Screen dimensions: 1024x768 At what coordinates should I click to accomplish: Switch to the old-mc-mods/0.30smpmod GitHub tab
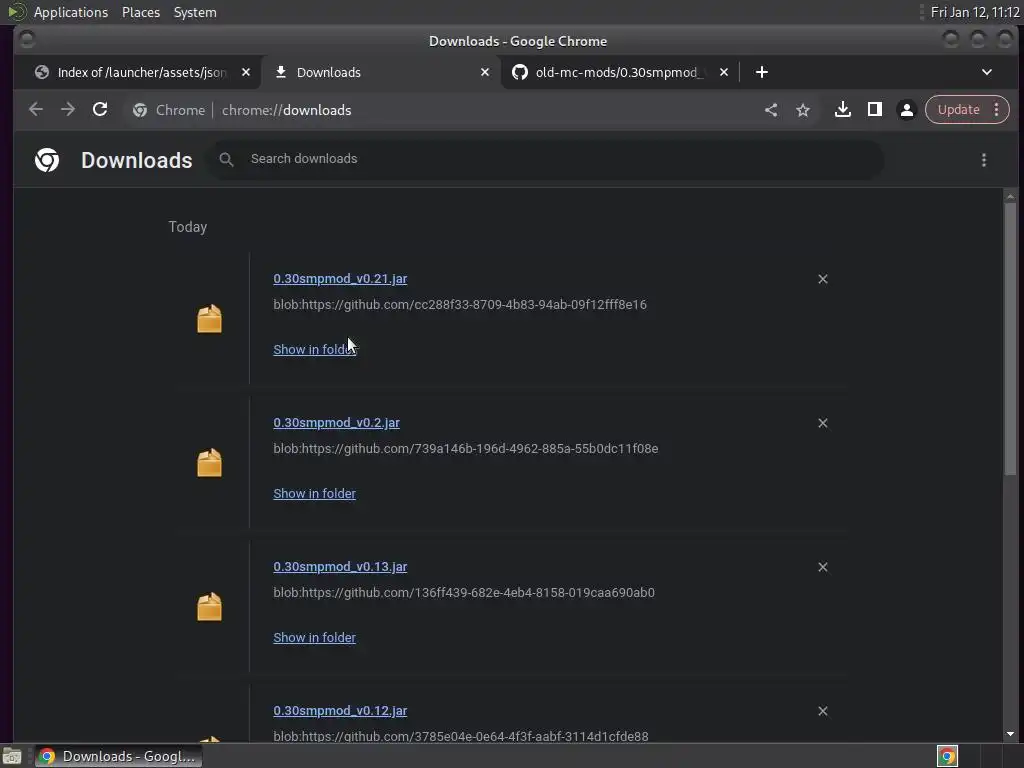pyautogui.click(x=617, y=72)
